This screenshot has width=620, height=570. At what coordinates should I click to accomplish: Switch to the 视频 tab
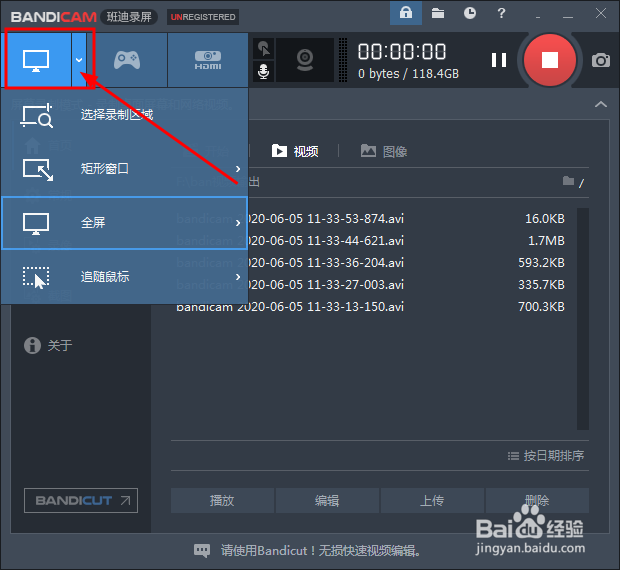(x=295, y=151)
